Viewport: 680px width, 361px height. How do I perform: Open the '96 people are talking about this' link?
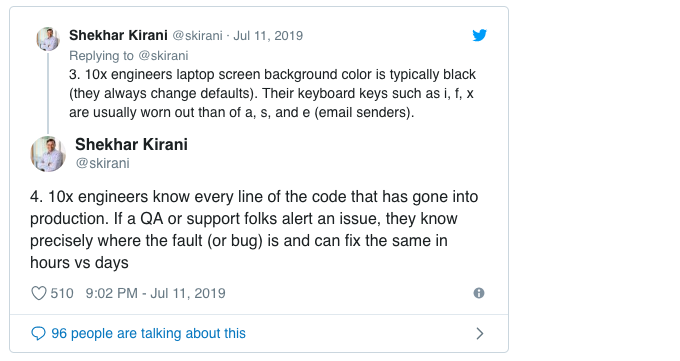click(148, 333)
